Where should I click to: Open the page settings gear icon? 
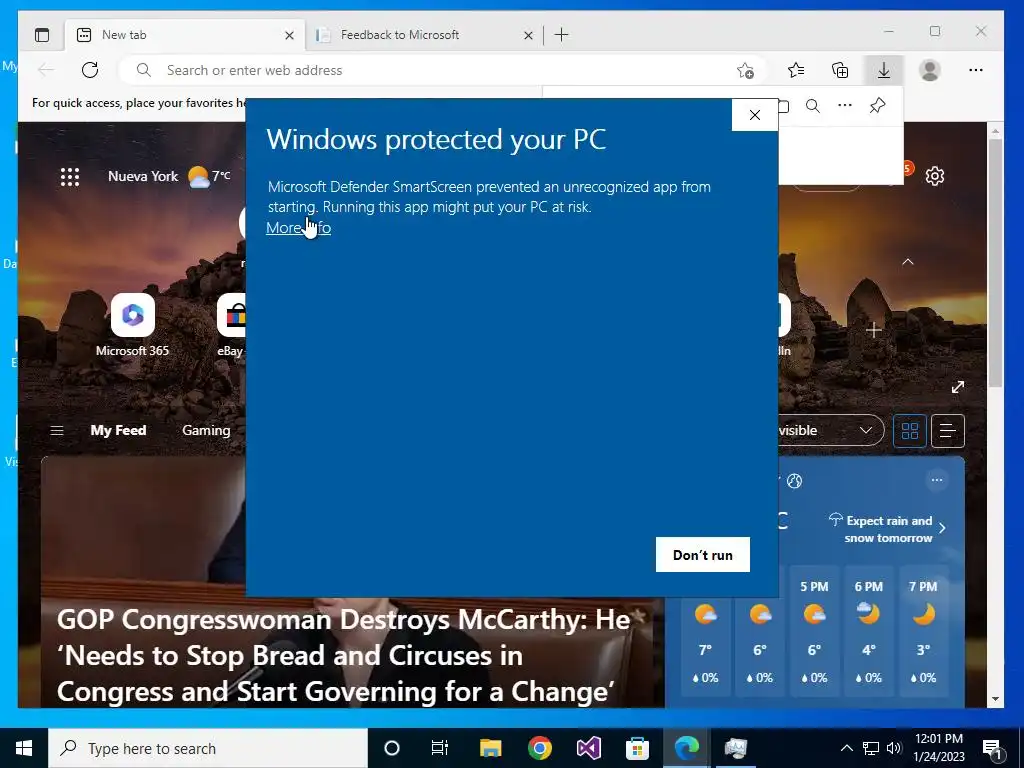pyautogui.click(x=935, y=176)
